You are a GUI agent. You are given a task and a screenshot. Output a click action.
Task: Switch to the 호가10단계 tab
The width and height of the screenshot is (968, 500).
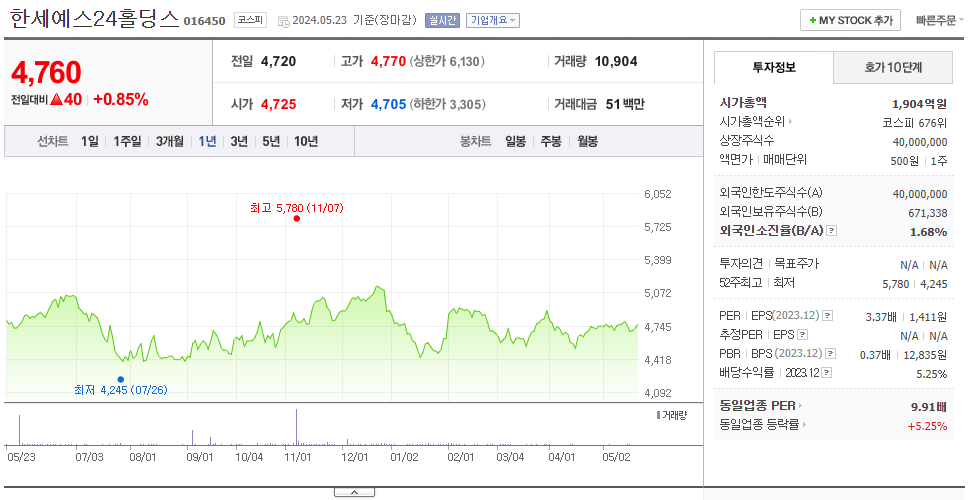893,67
